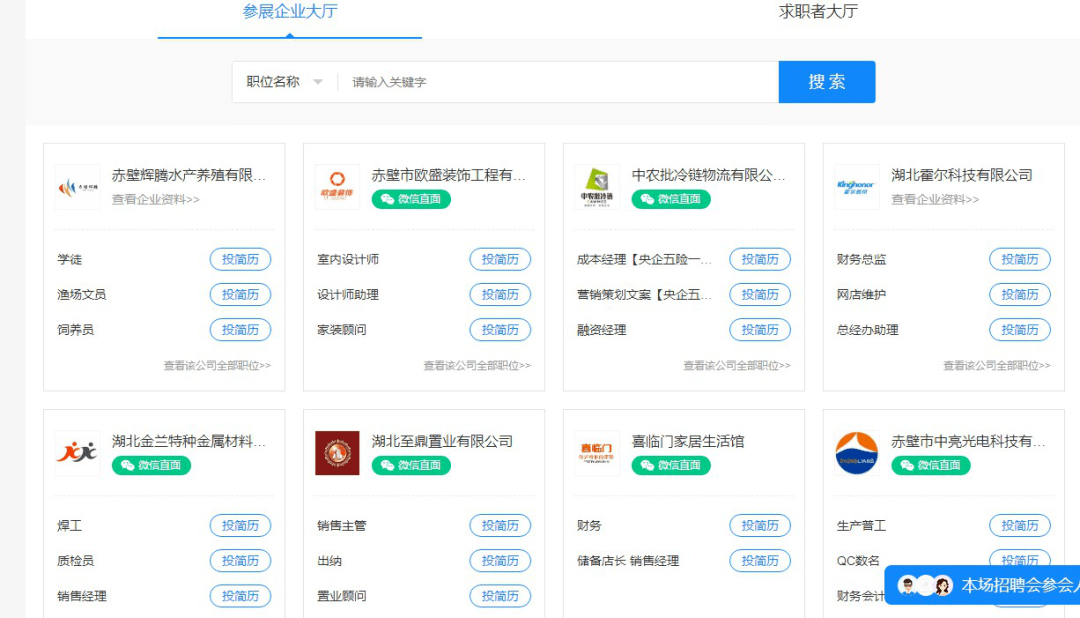Image resolution: width=1080 pixels, height=618 pixels.
Task: View 赤壁辉腾水产 企业资料 link
Action: 156,199
